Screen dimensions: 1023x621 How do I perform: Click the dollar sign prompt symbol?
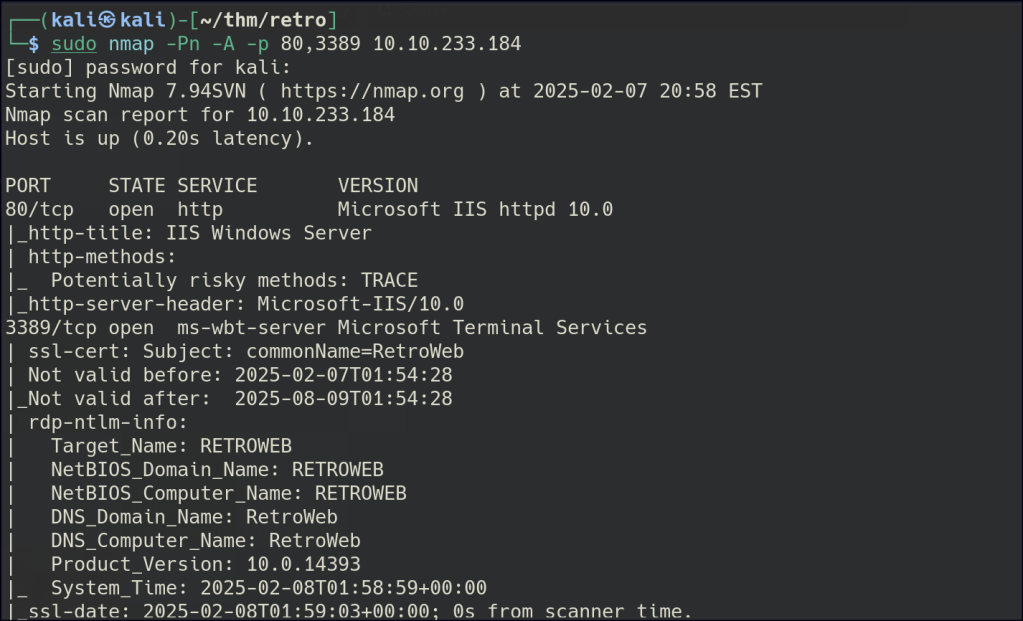tap(33, 44)
